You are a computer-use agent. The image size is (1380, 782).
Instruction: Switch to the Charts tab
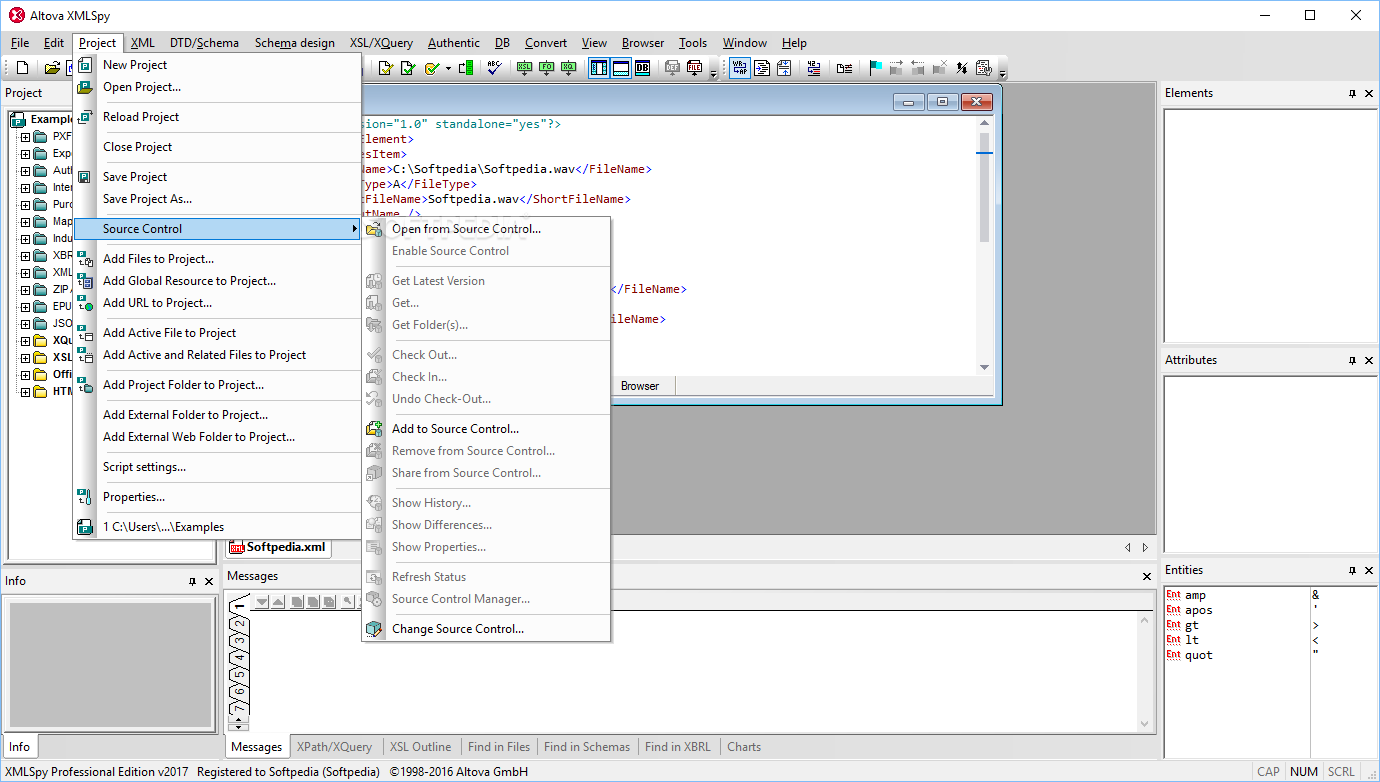click(x=744, y=747)
